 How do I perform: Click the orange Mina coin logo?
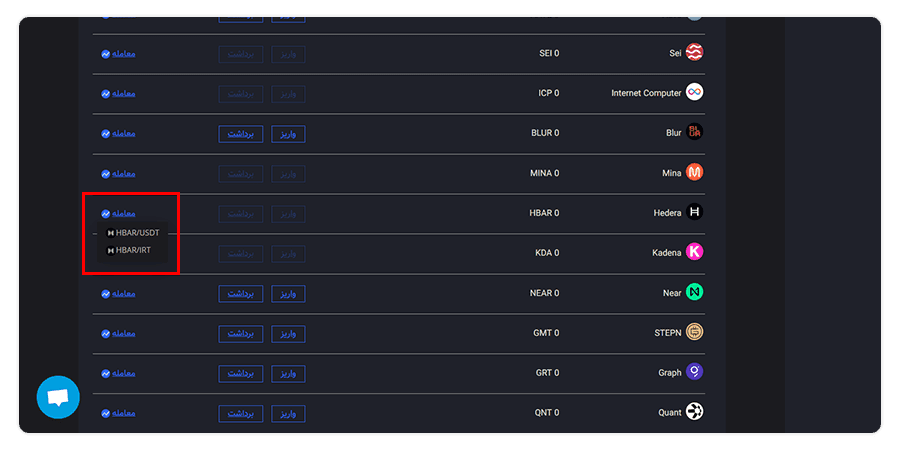695,172
